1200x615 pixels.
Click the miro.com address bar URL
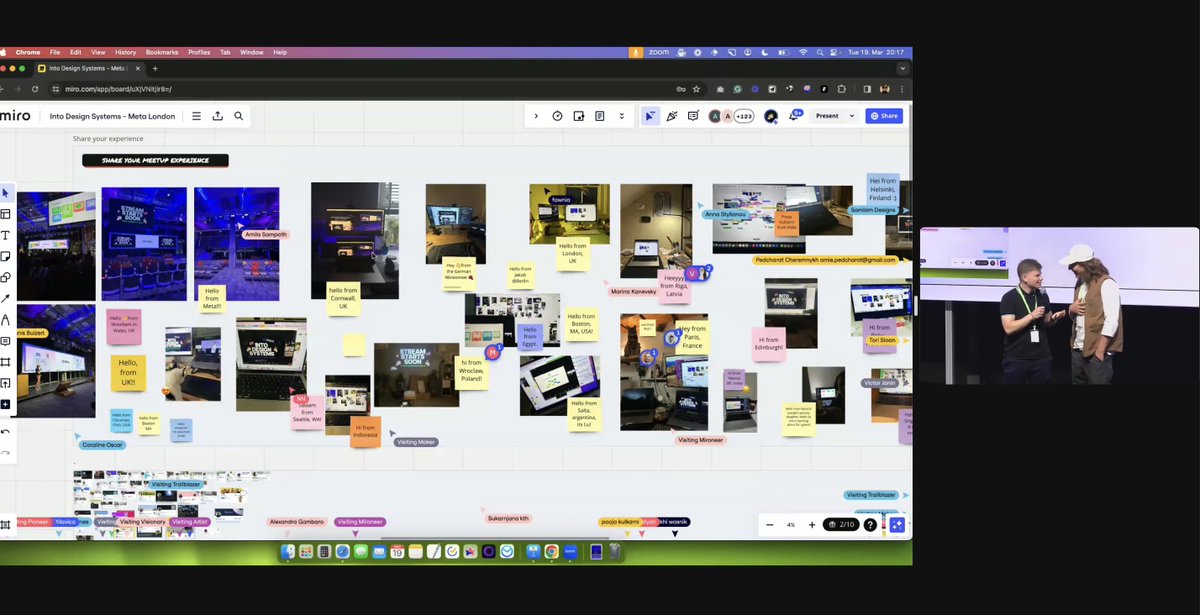[x=118, y=89]
